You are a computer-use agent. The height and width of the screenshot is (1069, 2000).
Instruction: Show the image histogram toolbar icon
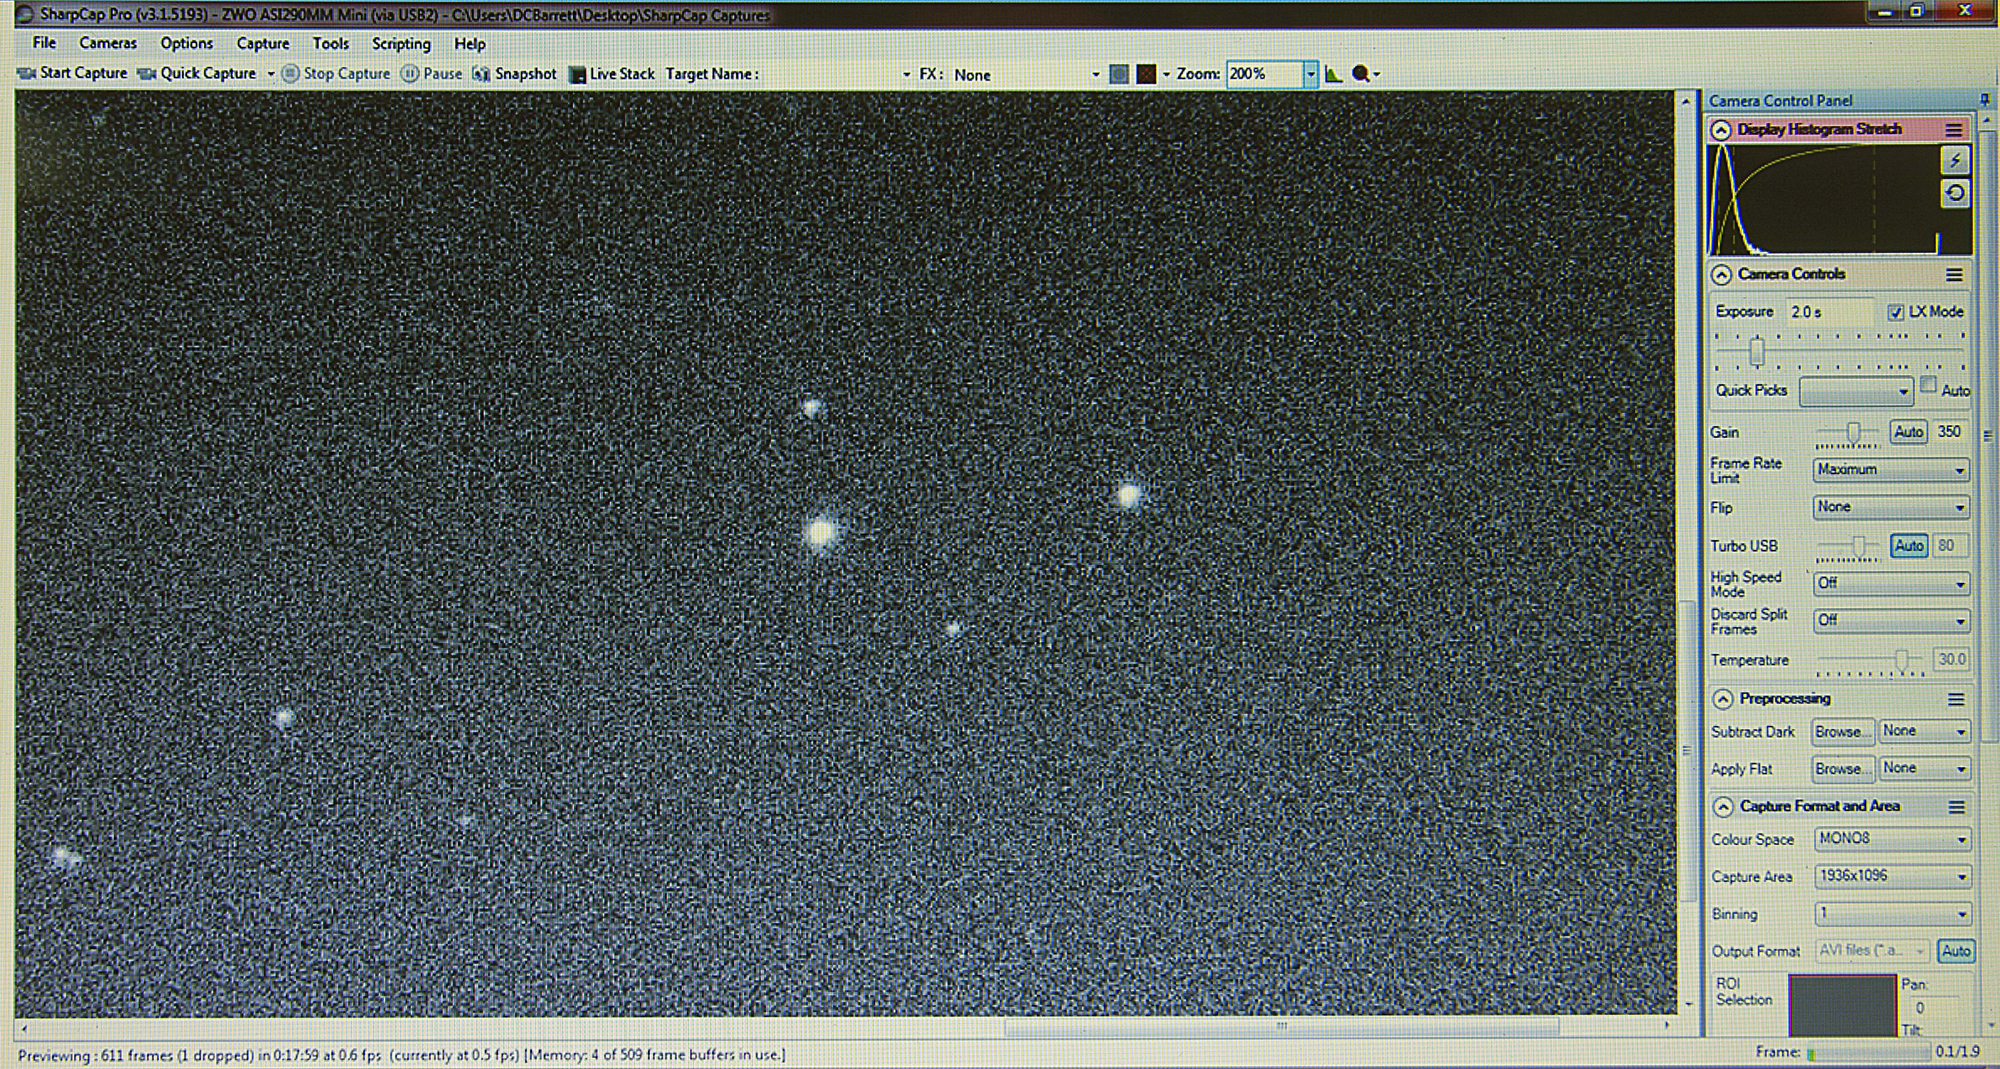tap(1333, 74)
